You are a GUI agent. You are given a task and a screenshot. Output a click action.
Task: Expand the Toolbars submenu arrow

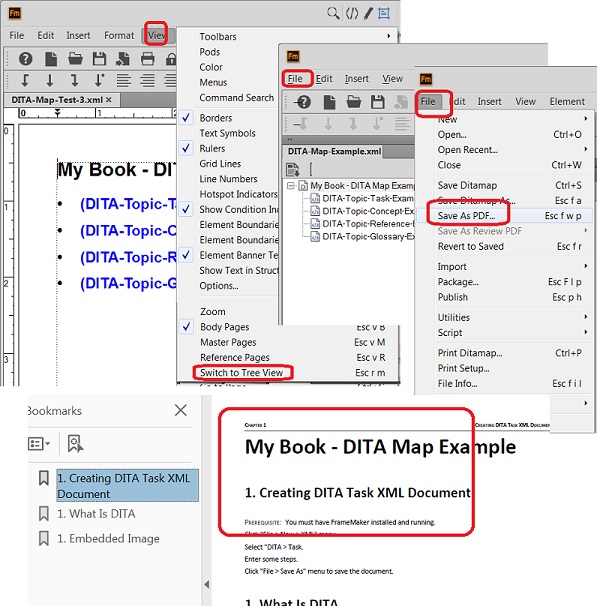click(389, 36)
